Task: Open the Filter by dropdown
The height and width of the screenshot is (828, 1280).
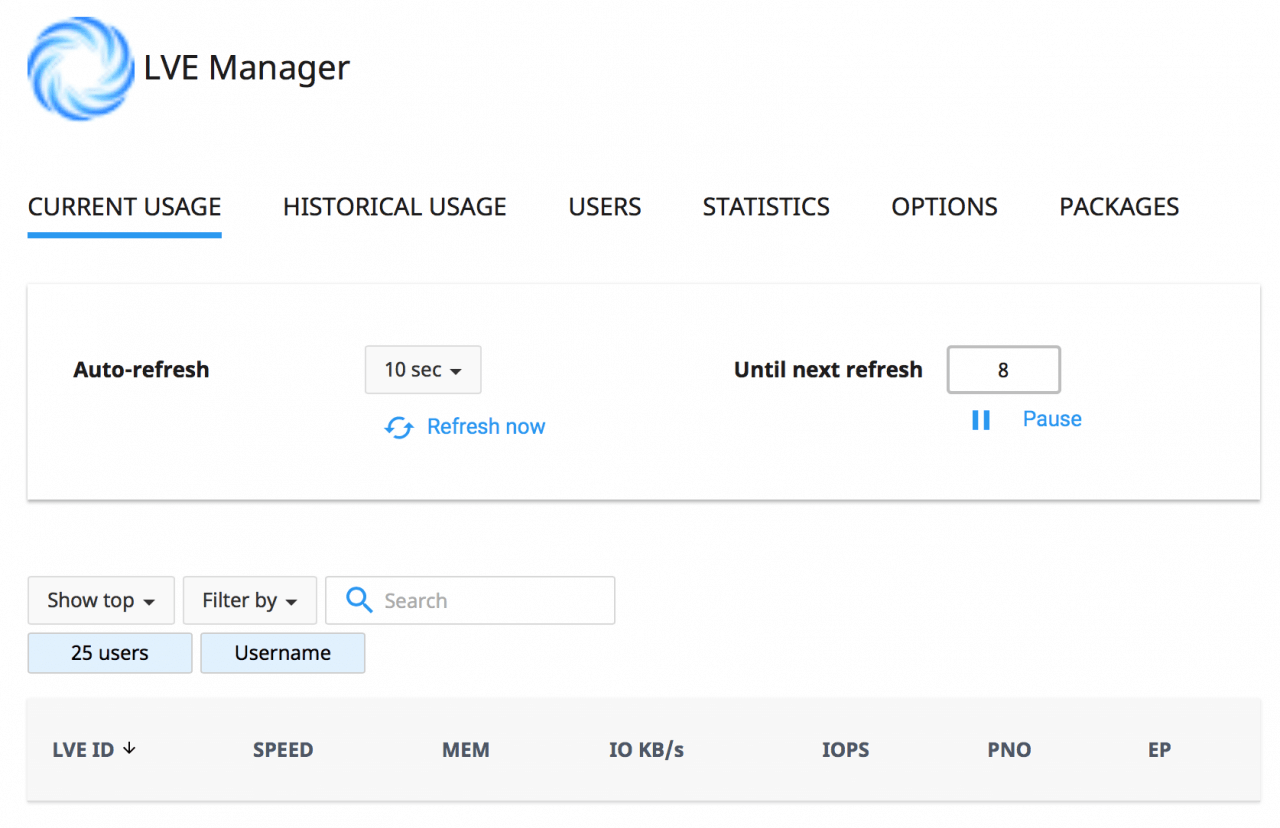Action: point(250,600)
